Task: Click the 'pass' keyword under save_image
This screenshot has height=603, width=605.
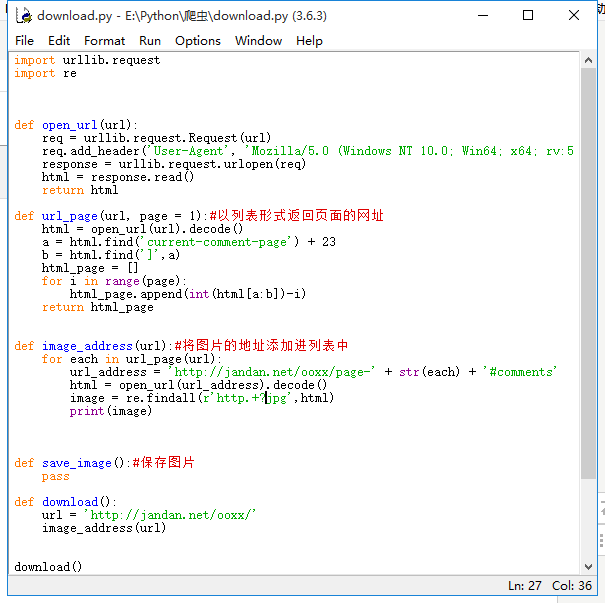Action: tap(56, 476)
